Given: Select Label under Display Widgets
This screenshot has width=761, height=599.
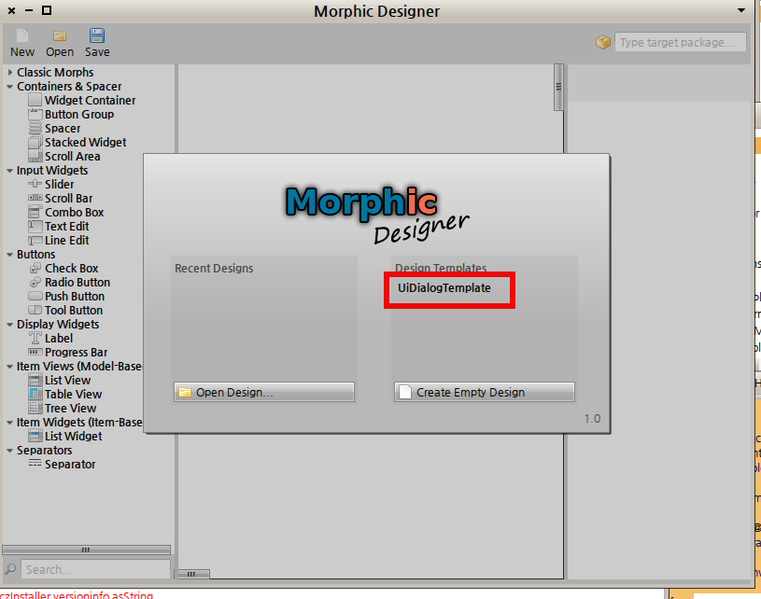Looking at the screenshot, I should coord(58,338).
